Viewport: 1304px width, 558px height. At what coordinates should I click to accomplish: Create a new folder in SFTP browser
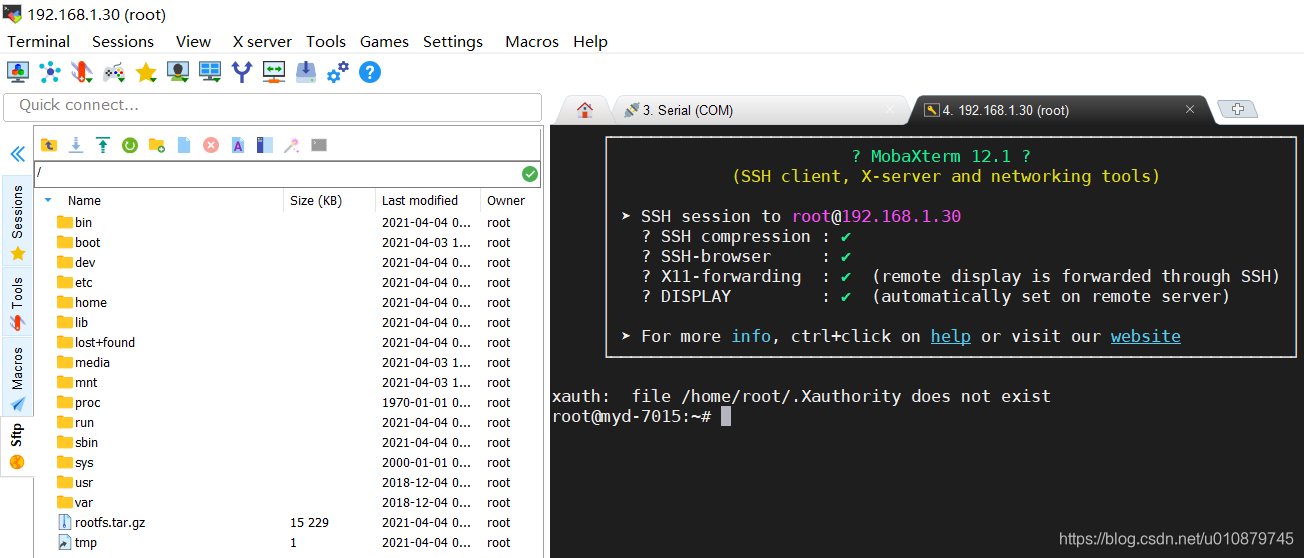pos(157,145)
